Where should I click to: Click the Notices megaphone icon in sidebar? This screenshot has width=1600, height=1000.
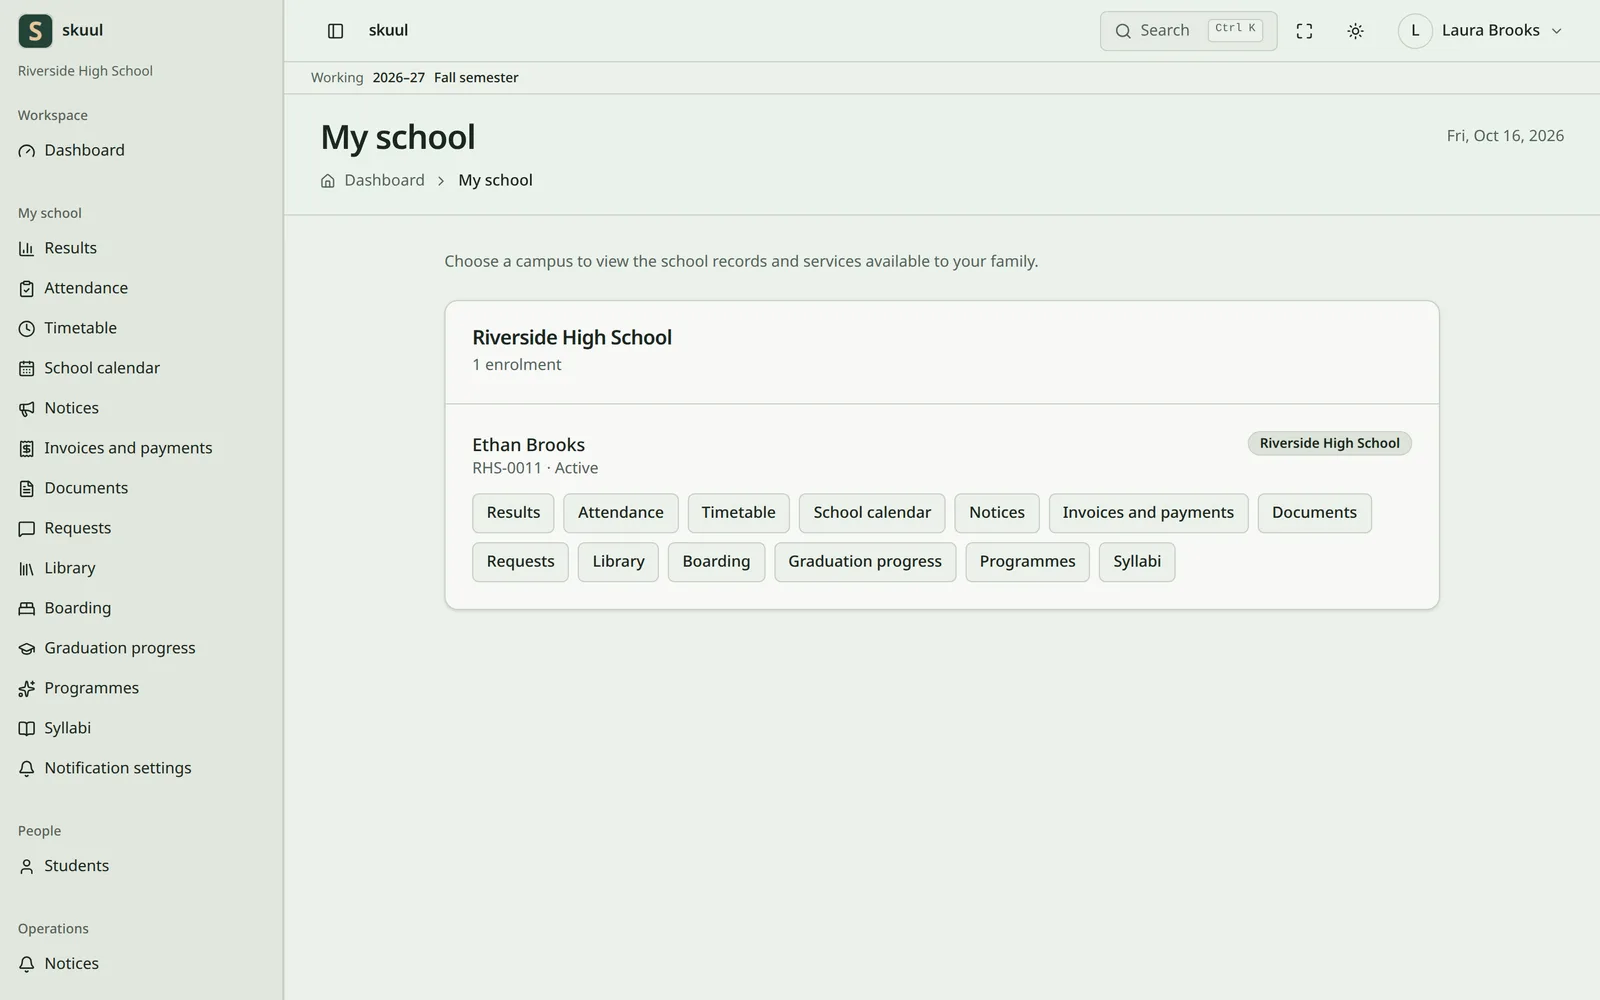27,409
